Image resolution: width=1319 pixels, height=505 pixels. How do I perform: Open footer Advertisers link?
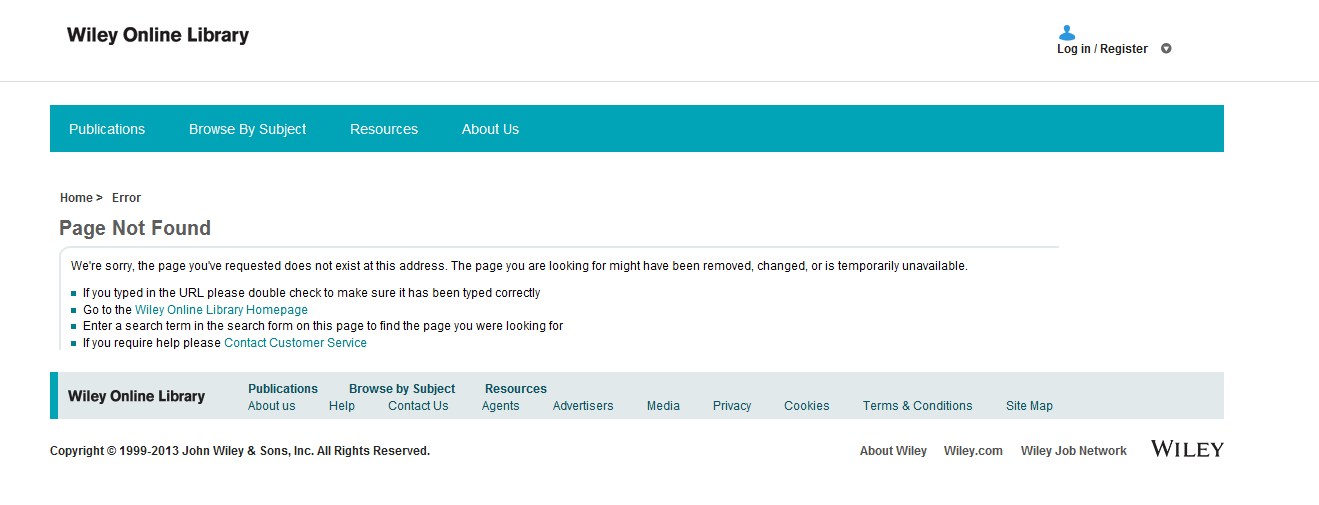coord(583,406)
